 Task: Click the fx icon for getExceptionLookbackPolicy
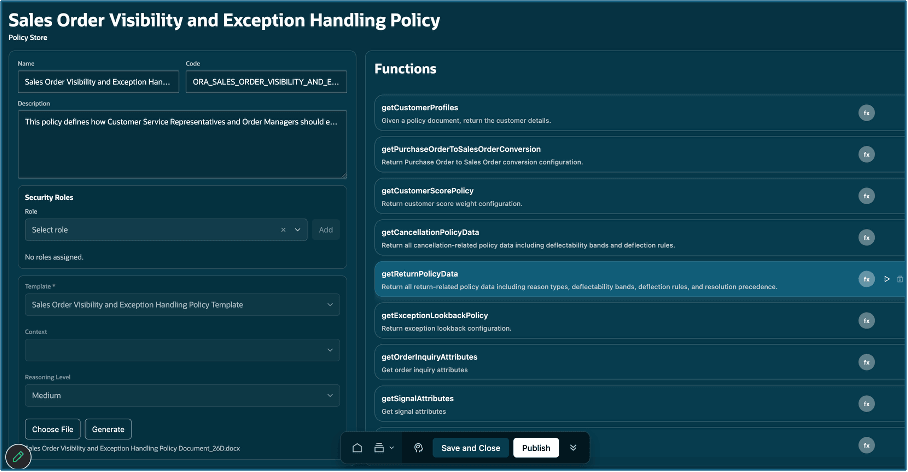tap(866, 321)
